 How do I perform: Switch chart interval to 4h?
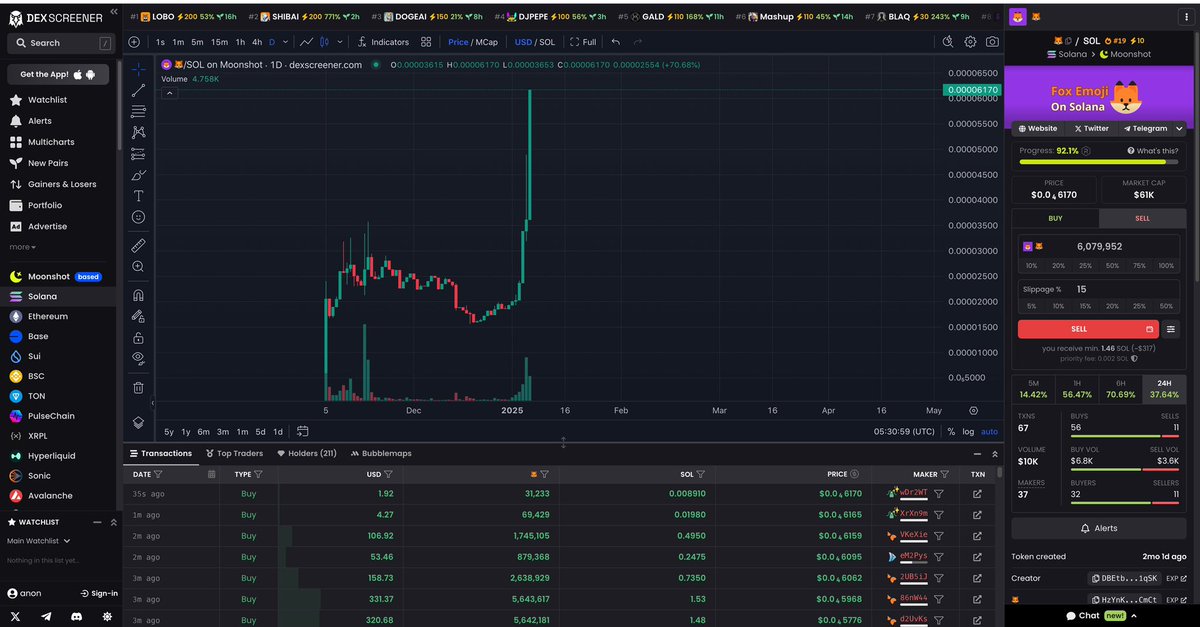pyautogui.click(x=257, y=42)
